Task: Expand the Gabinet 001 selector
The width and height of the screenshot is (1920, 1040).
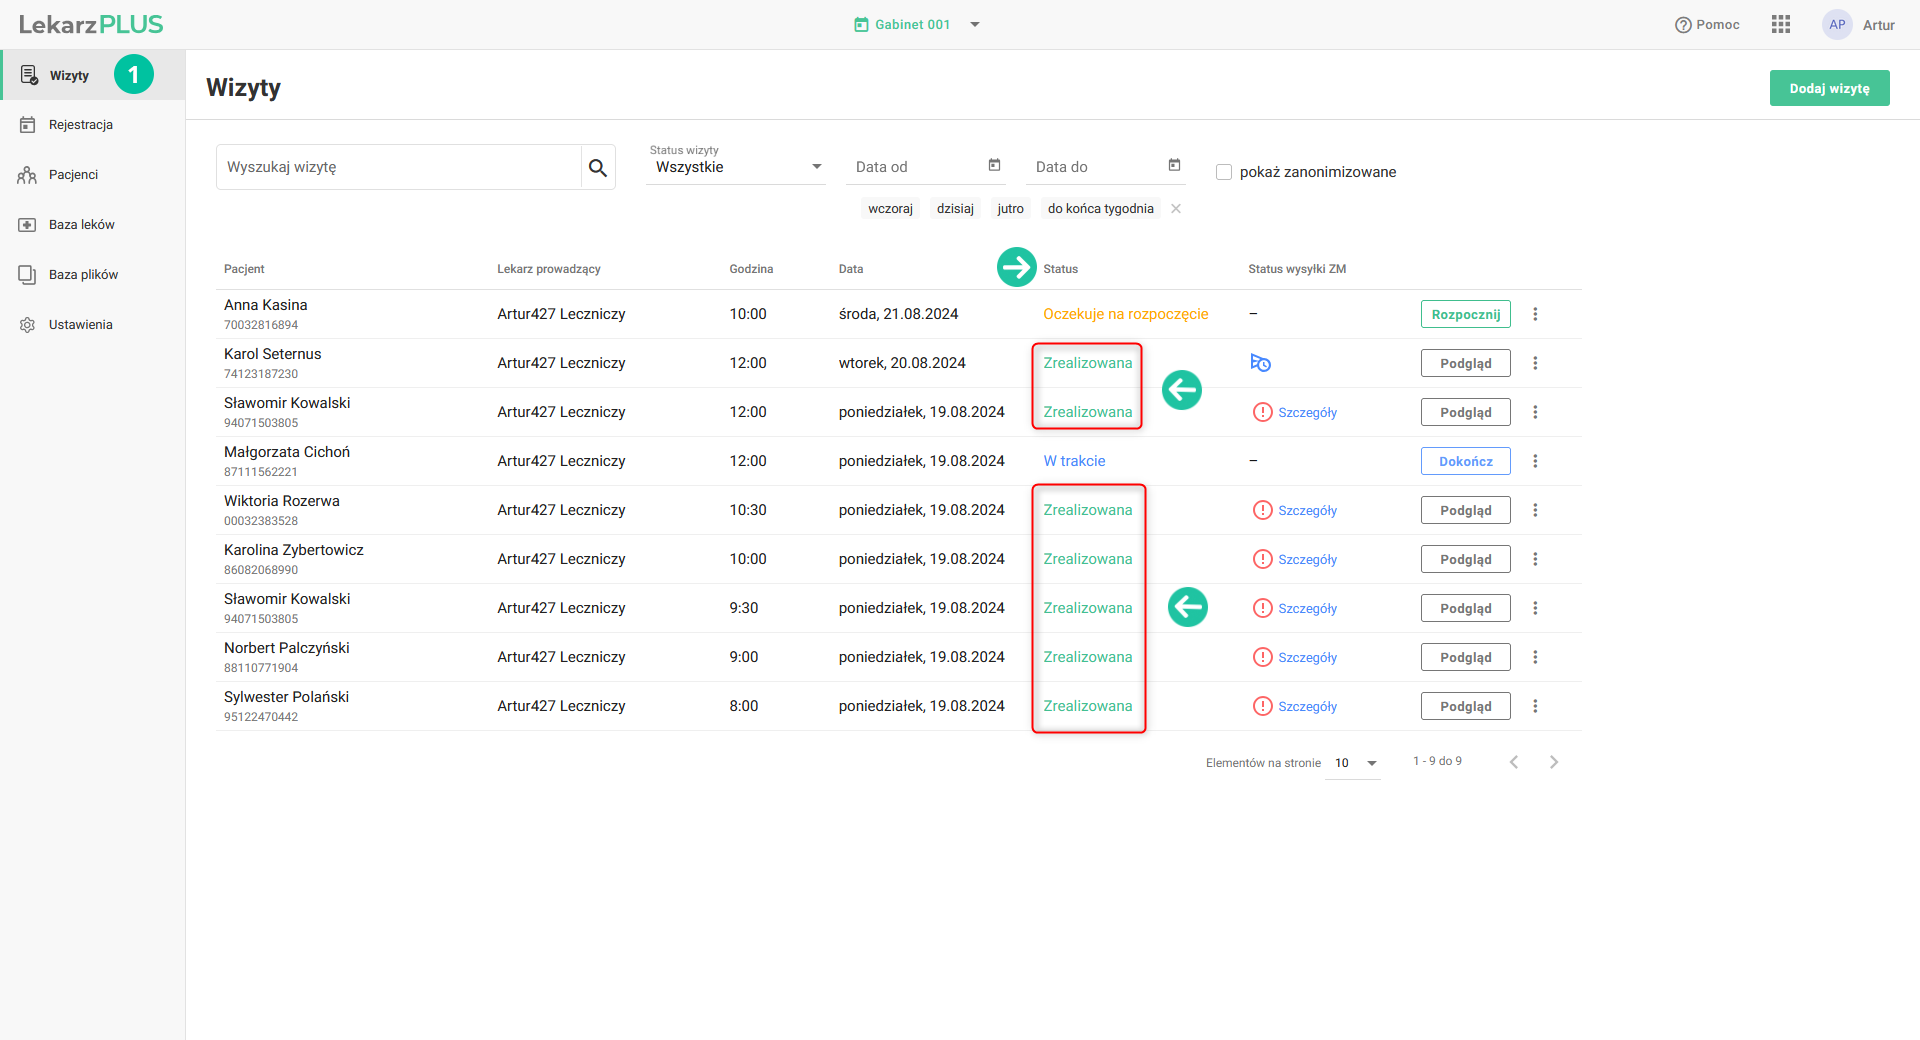Action: (975, 25)
